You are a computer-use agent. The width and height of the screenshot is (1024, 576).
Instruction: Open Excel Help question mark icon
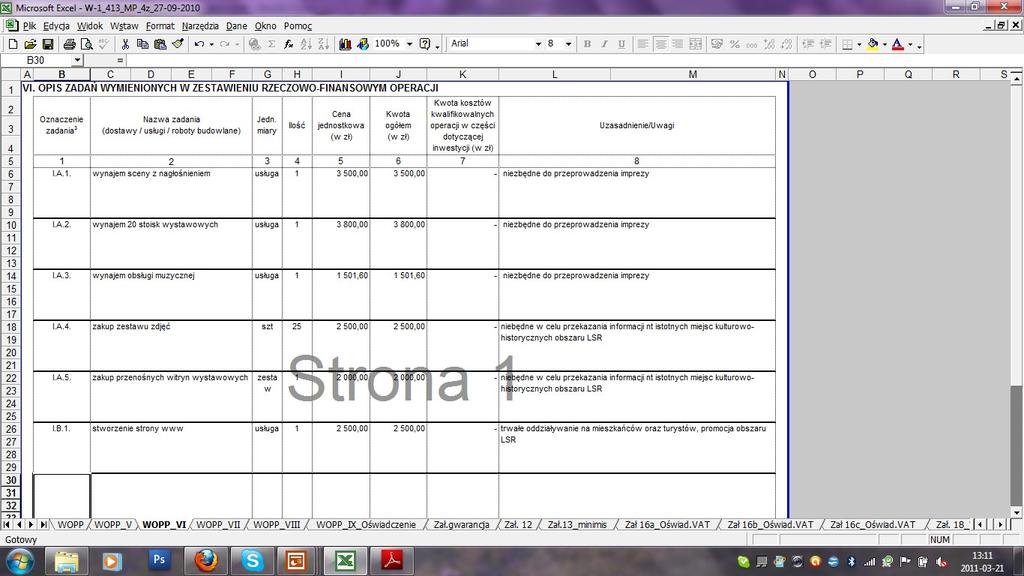point(424,44)
